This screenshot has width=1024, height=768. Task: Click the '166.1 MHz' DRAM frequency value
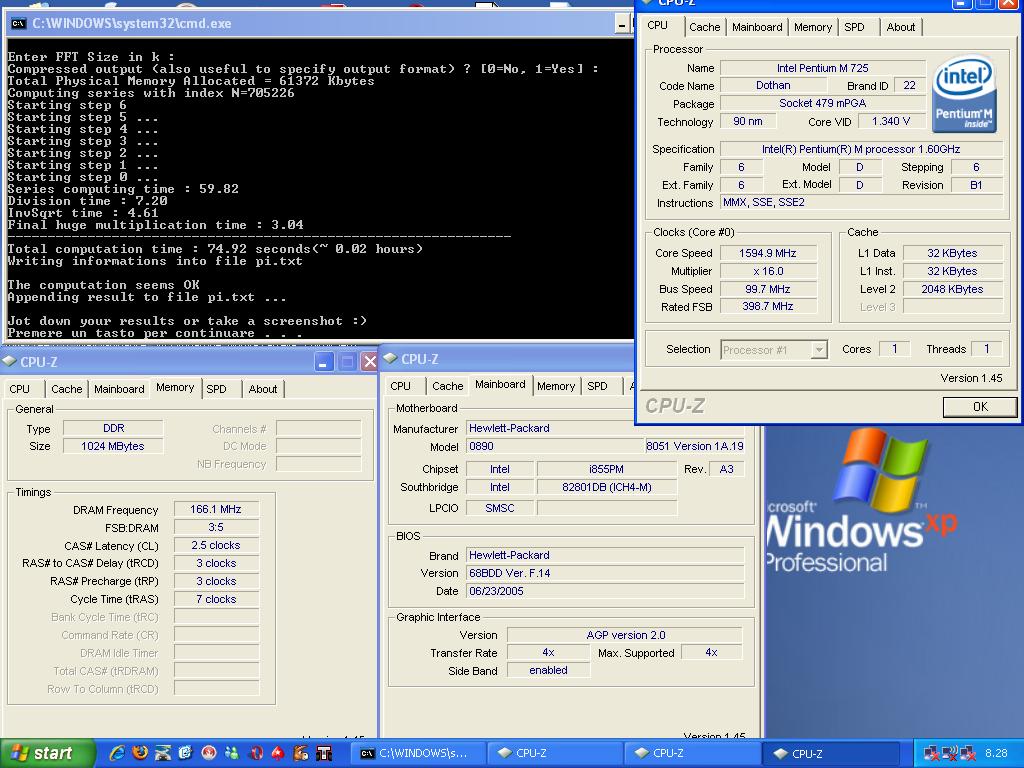click(x=216, y=509)
